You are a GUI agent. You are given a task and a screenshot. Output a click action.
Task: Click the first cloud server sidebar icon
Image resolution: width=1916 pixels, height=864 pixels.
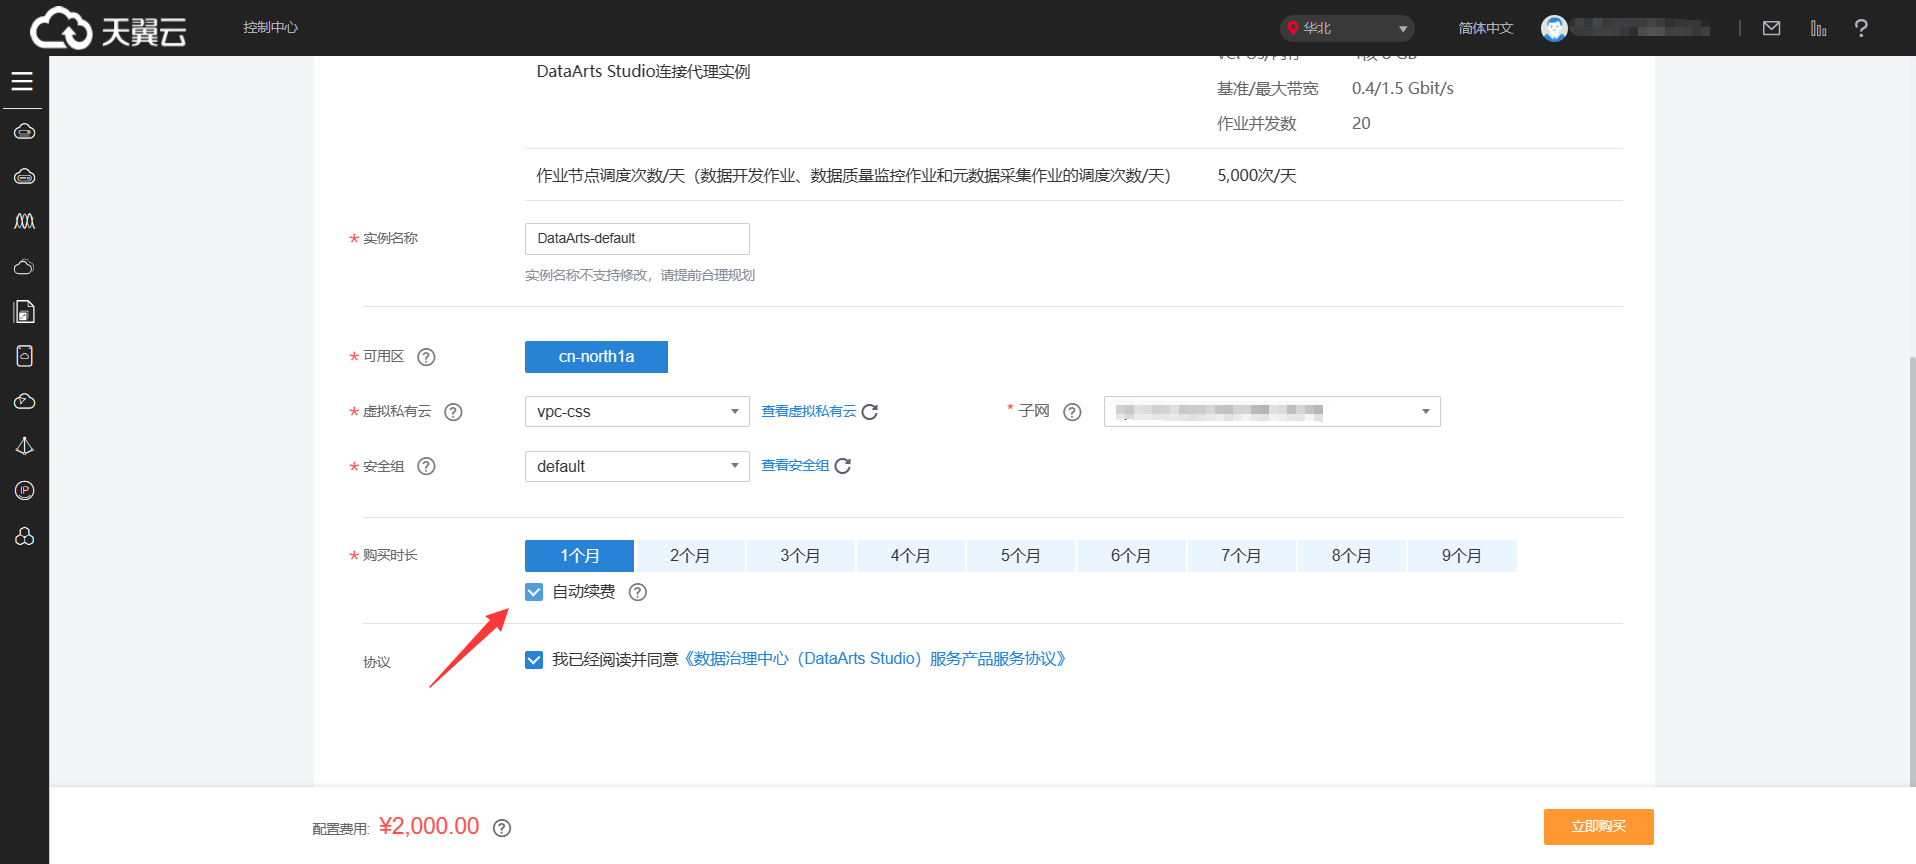click(x=24, y=131)
